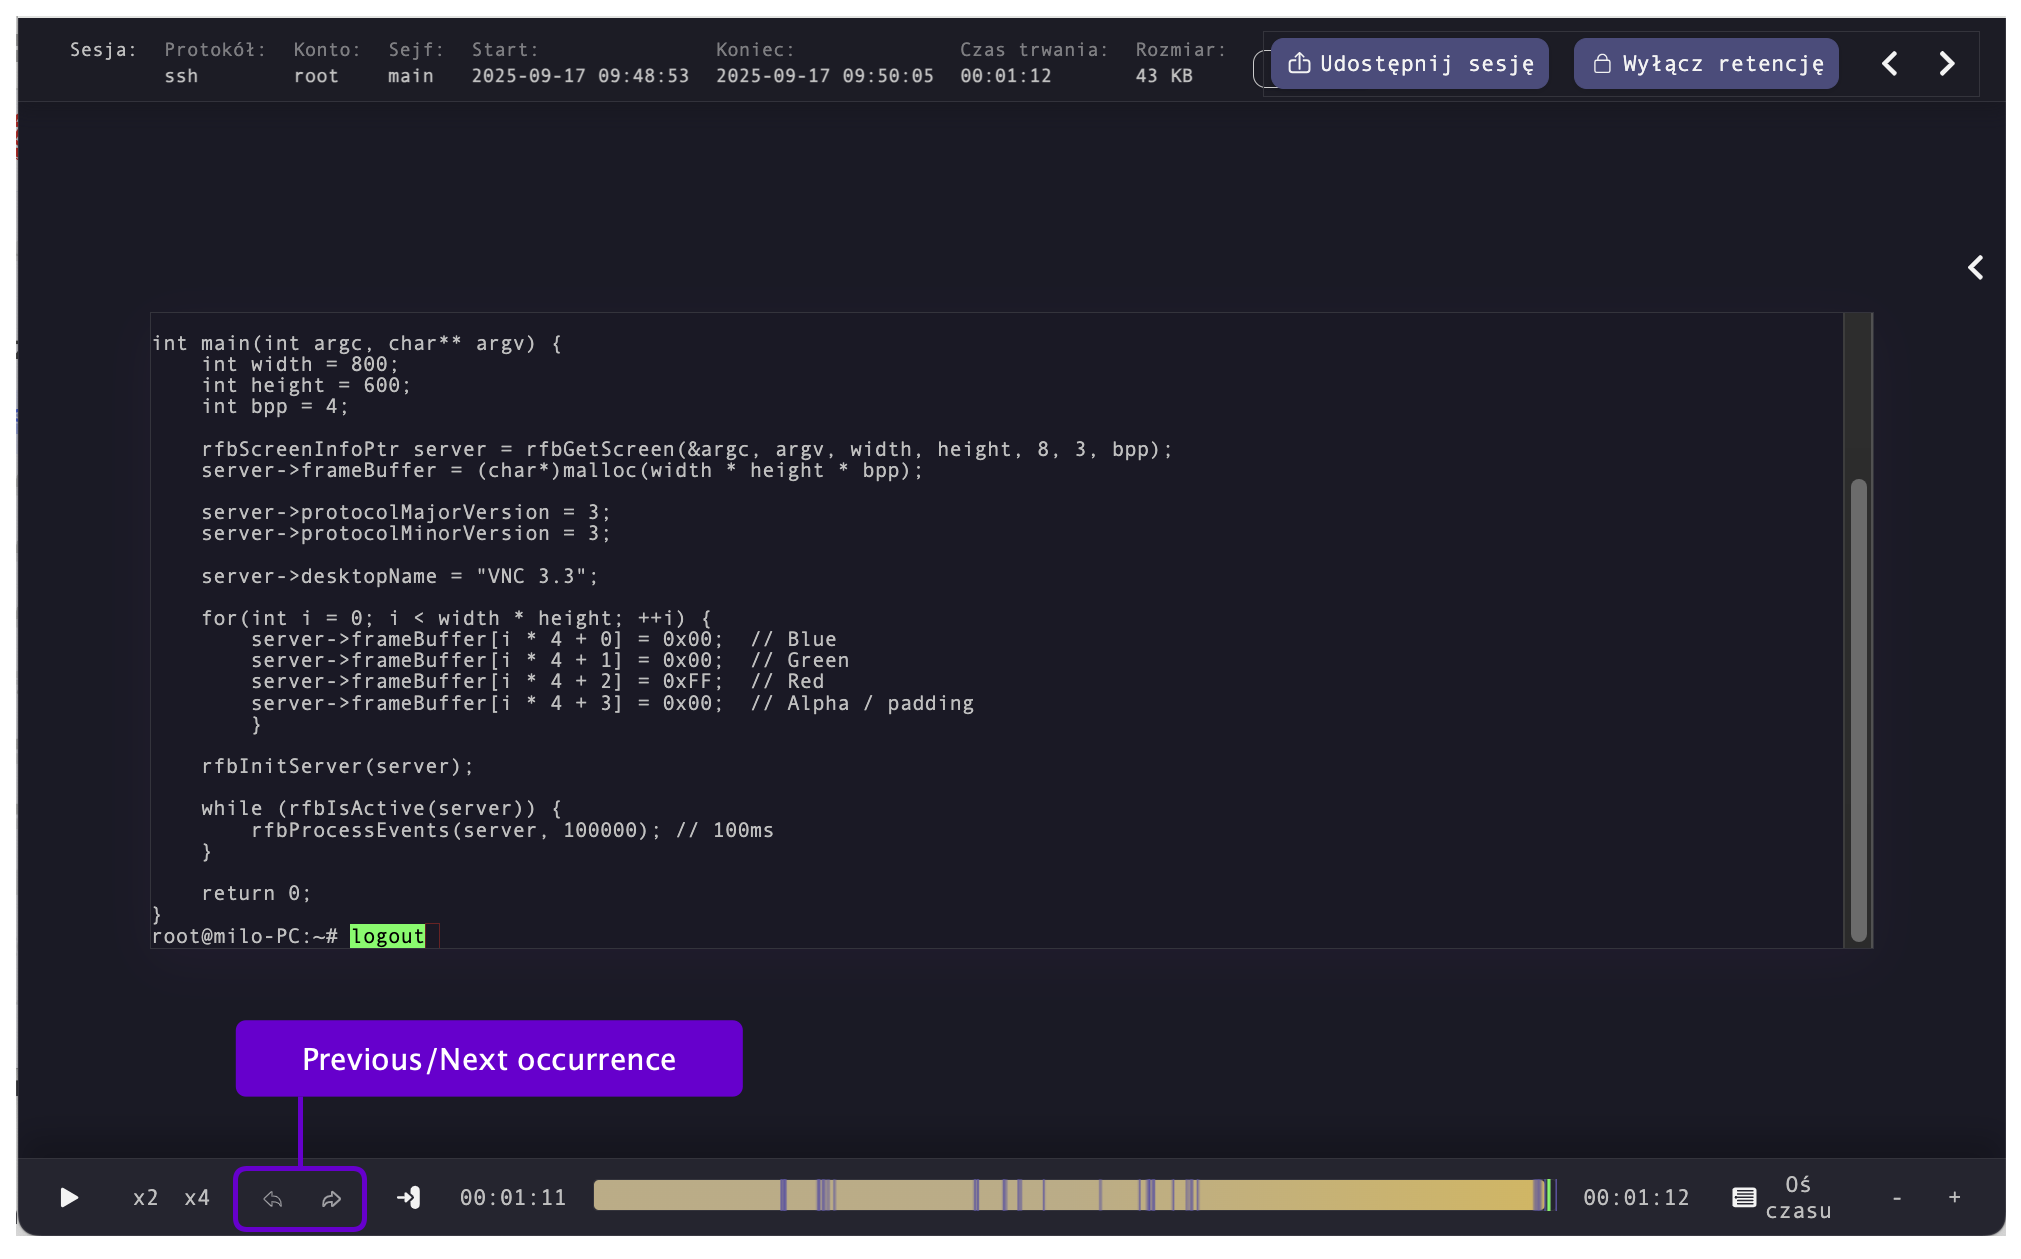Set playback speed to x4
The image size is (2021, 1259).
[x=197, y=1197]
